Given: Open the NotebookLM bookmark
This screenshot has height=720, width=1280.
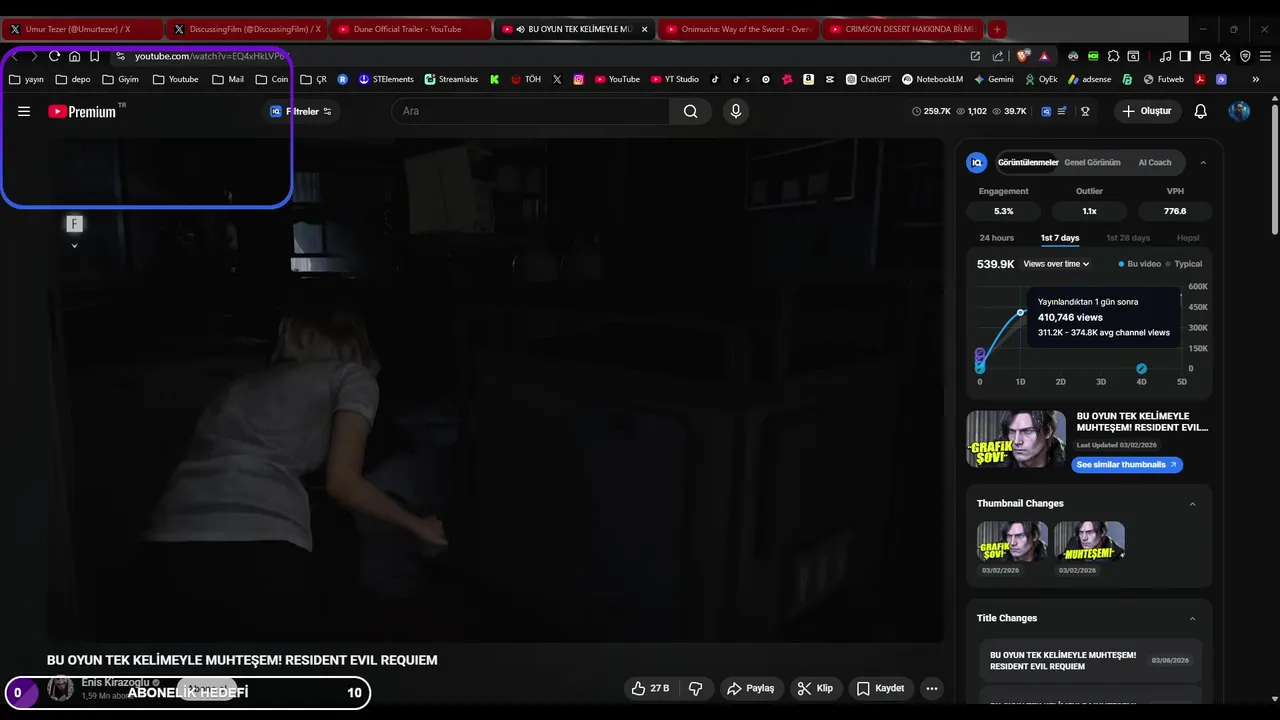Looking at the screenshot, I should (x=932, y=79).
